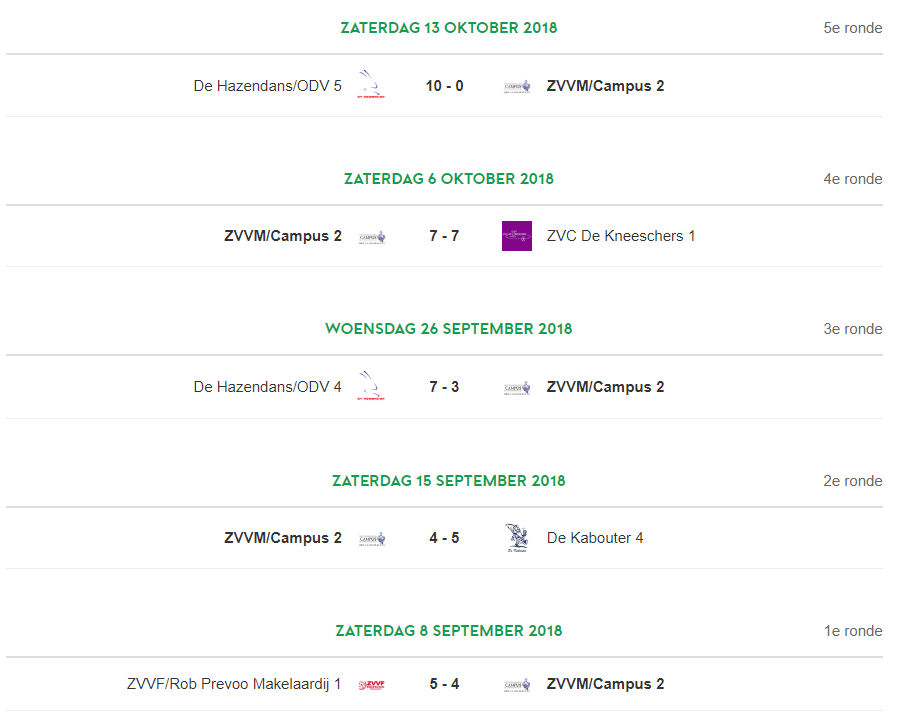Open De Hazendans/ODV 5 team link
904x720 pixels.
[268, 86]
